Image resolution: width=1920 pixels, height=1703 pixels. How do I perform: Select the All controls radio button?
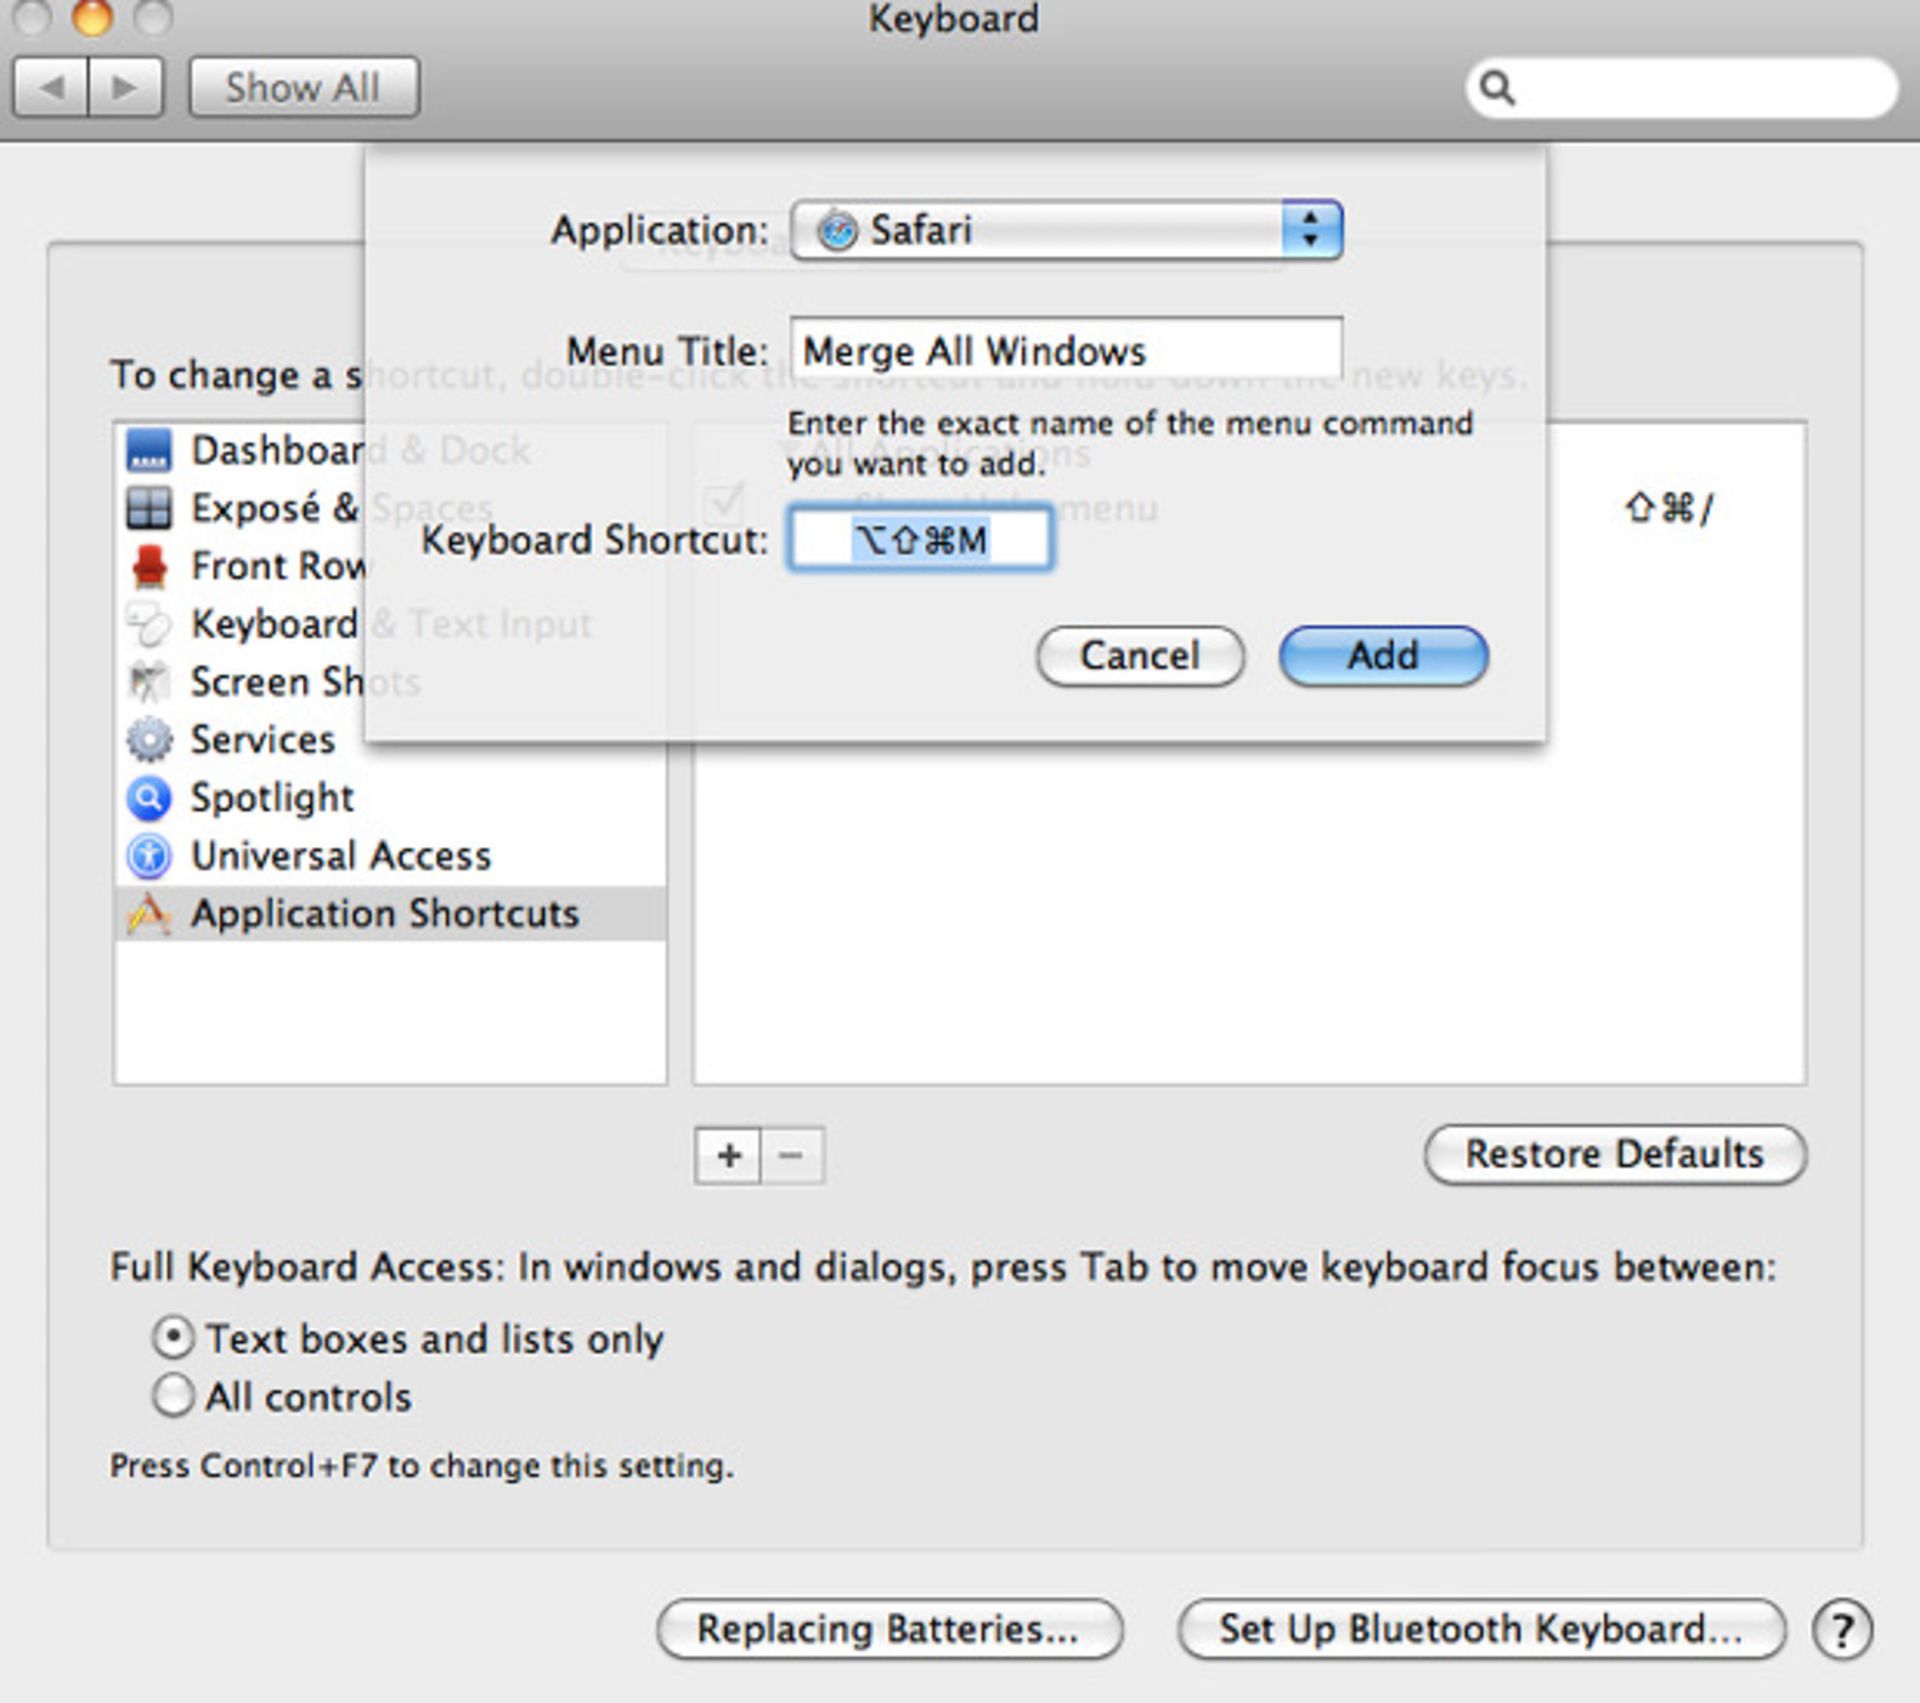coord(173,1395)
